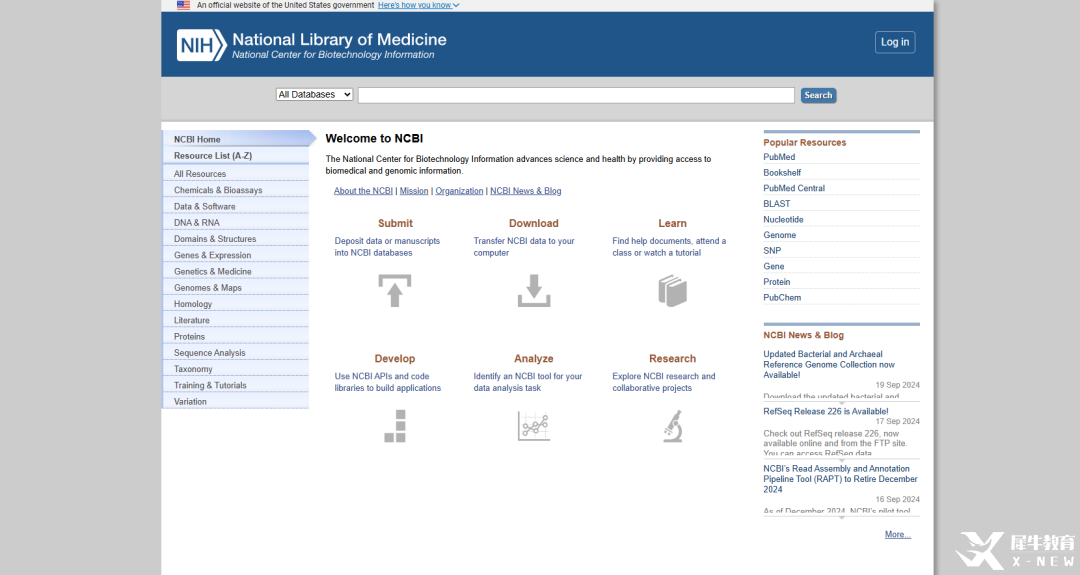The height and width of the screenshot is (575, 1080).
Task: Click the Develop heading link
Action: (395, 359)
